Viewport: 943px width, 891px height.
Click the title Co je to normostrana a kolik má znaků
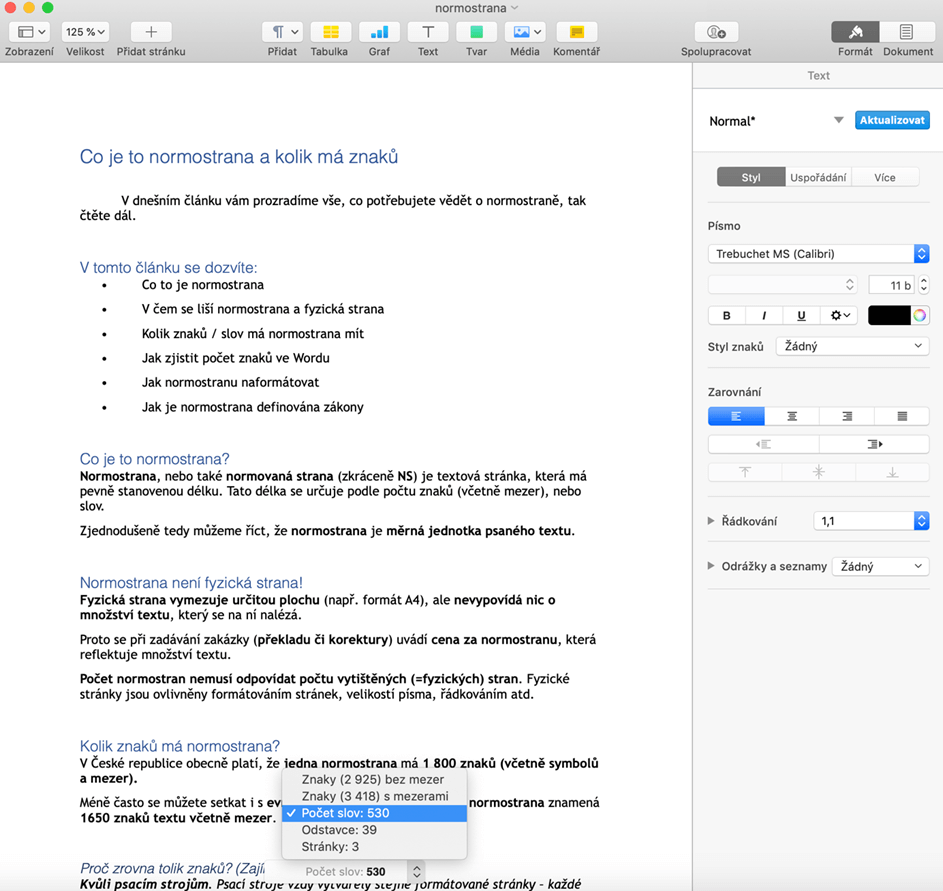[x=239, y=157]
